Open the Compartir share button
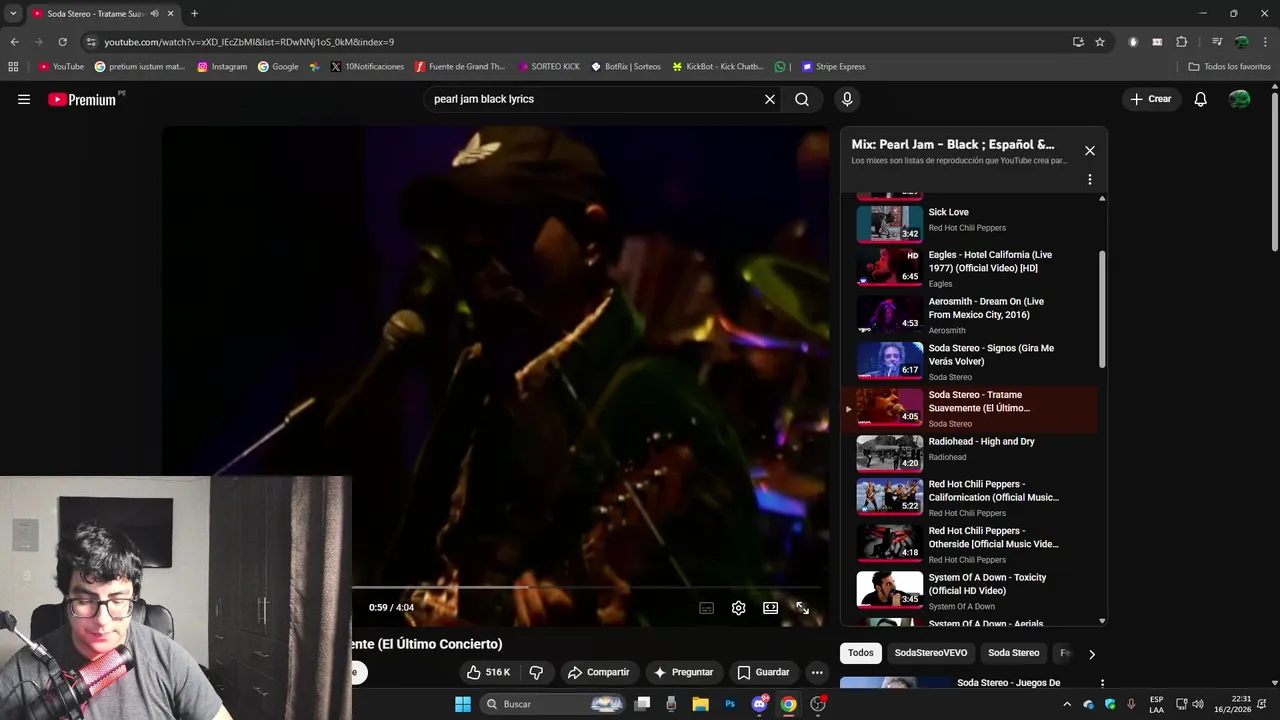The height and width of the screenshot is (720, 1280). (598, 672)
